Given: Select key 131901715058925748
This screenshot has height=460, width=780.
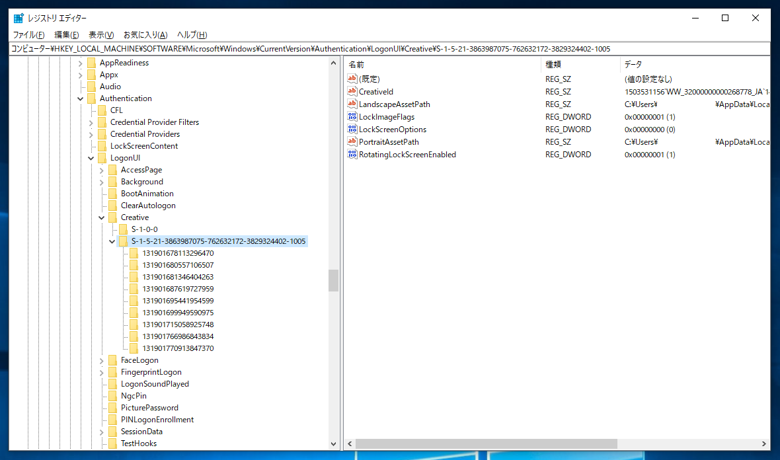Looking at the screenshot, I should pos(178,325).
